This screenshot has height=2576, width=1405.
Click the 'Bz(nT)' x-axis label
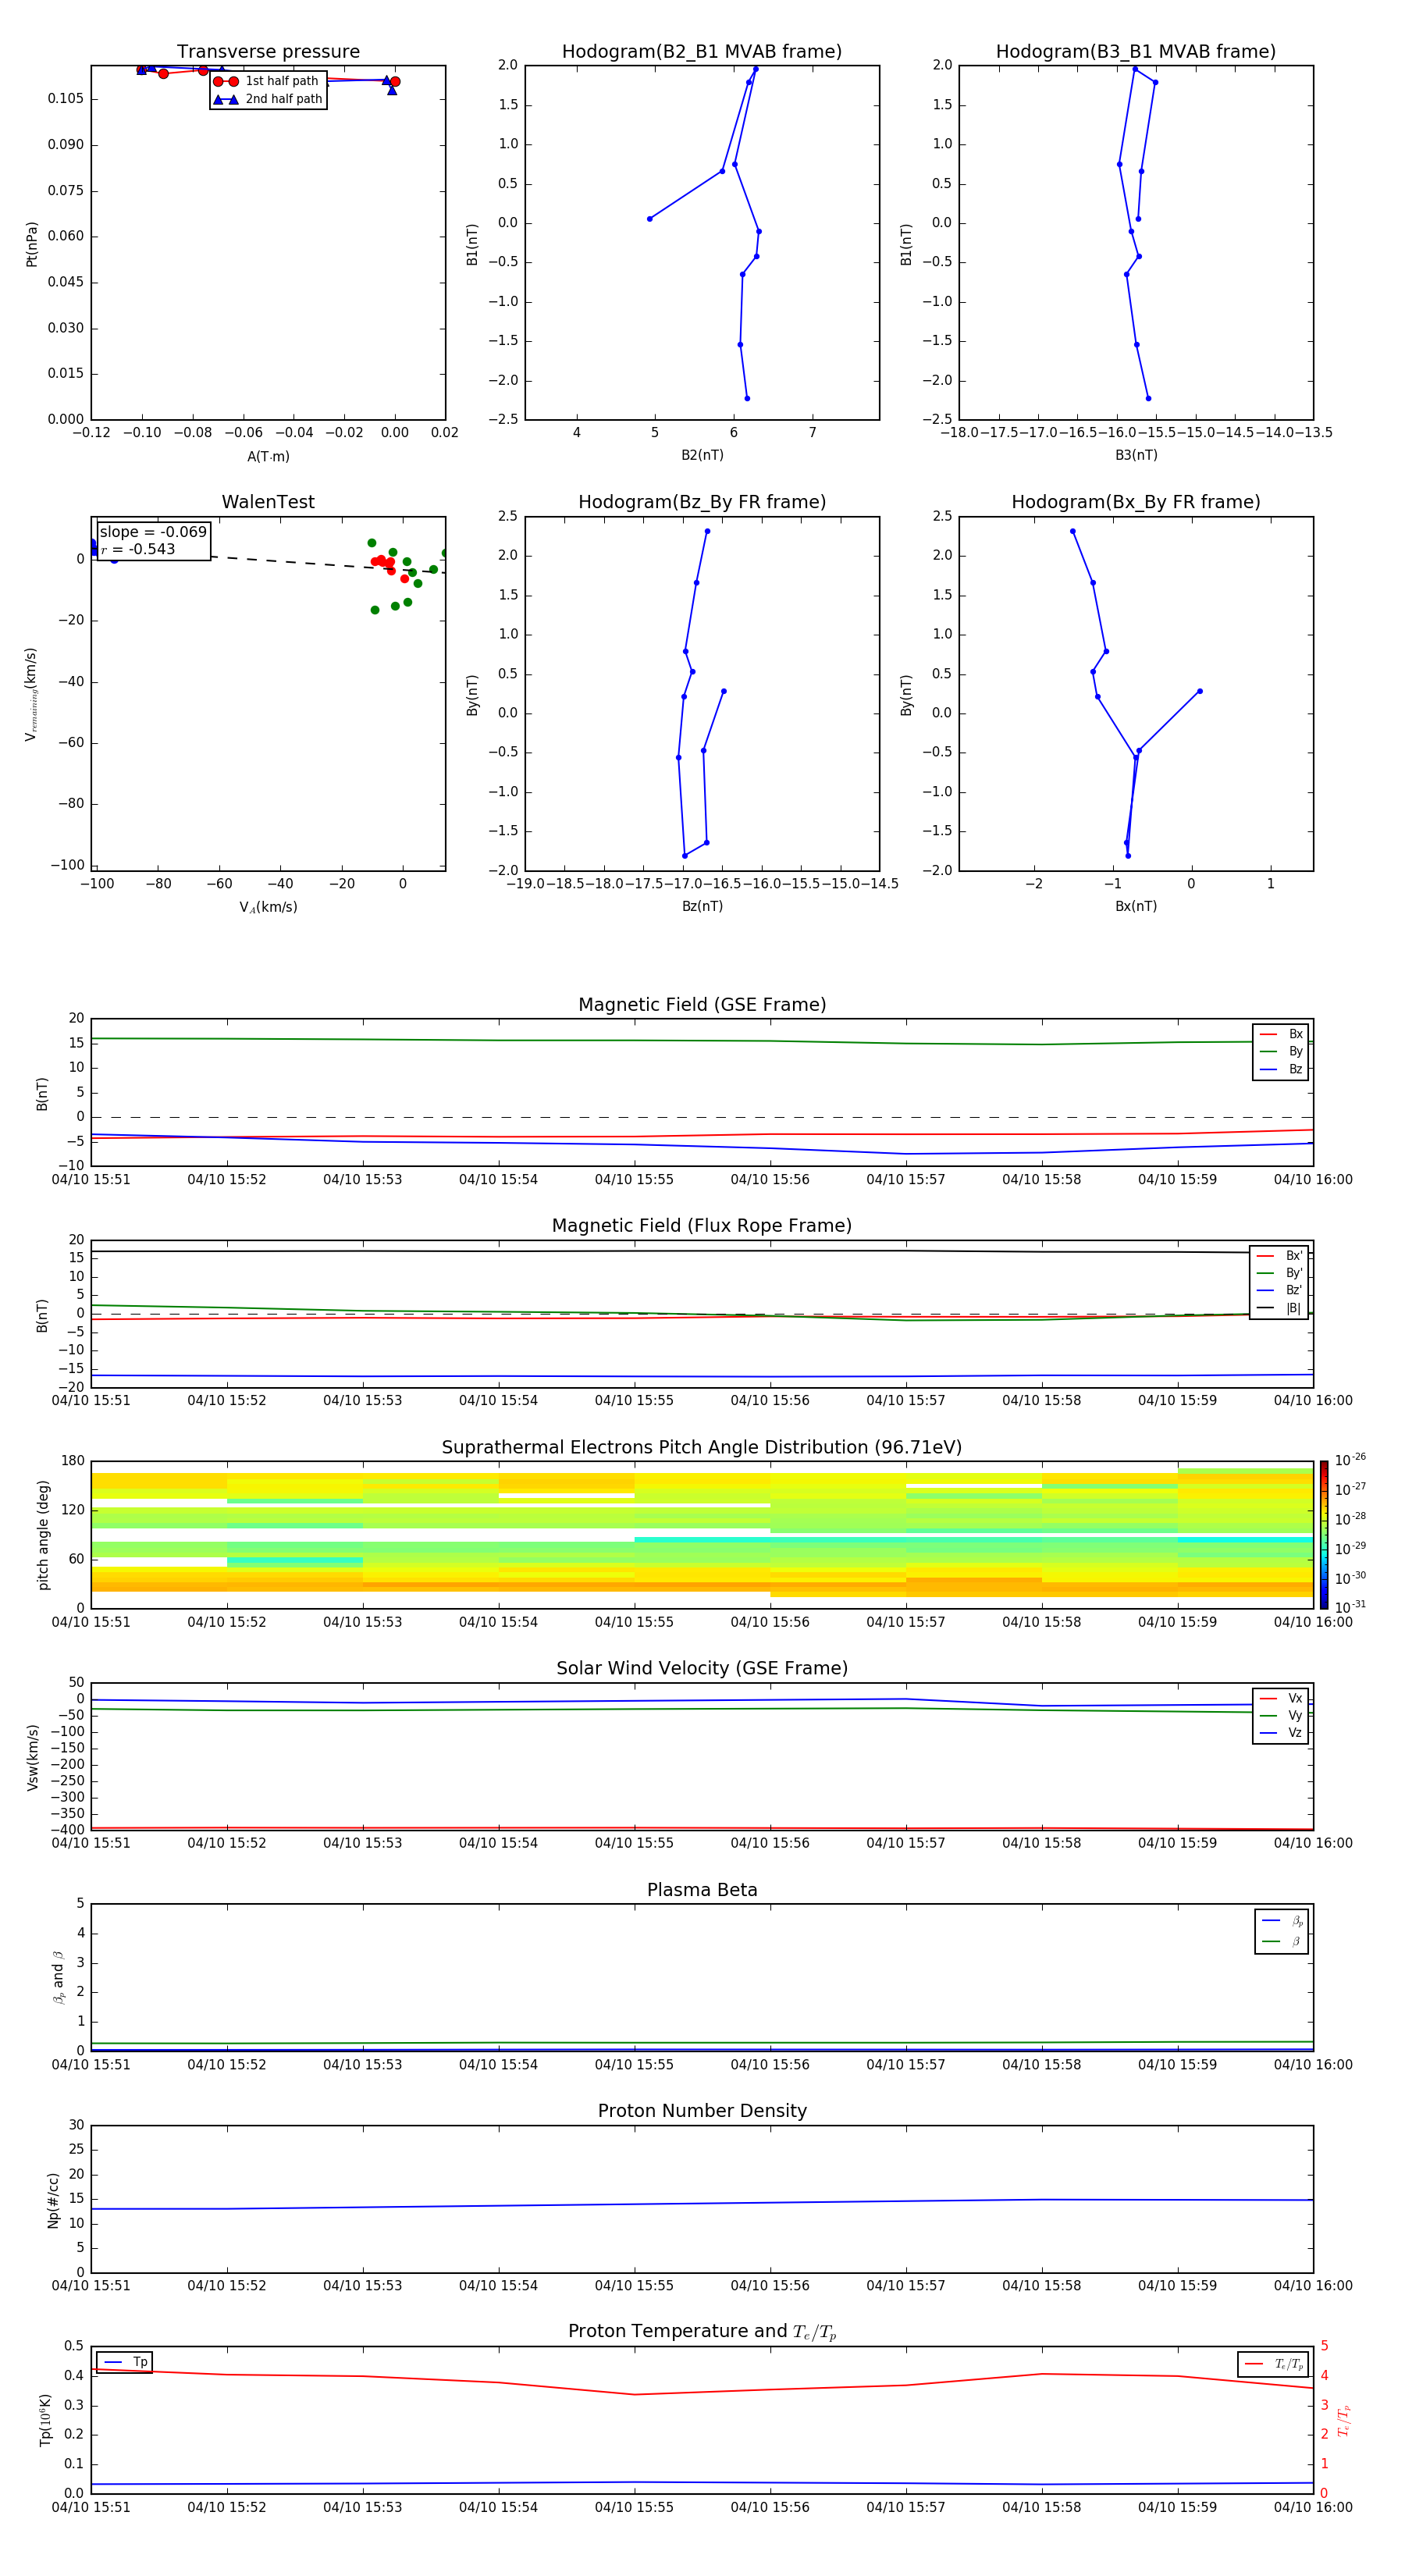coord(702,906)
